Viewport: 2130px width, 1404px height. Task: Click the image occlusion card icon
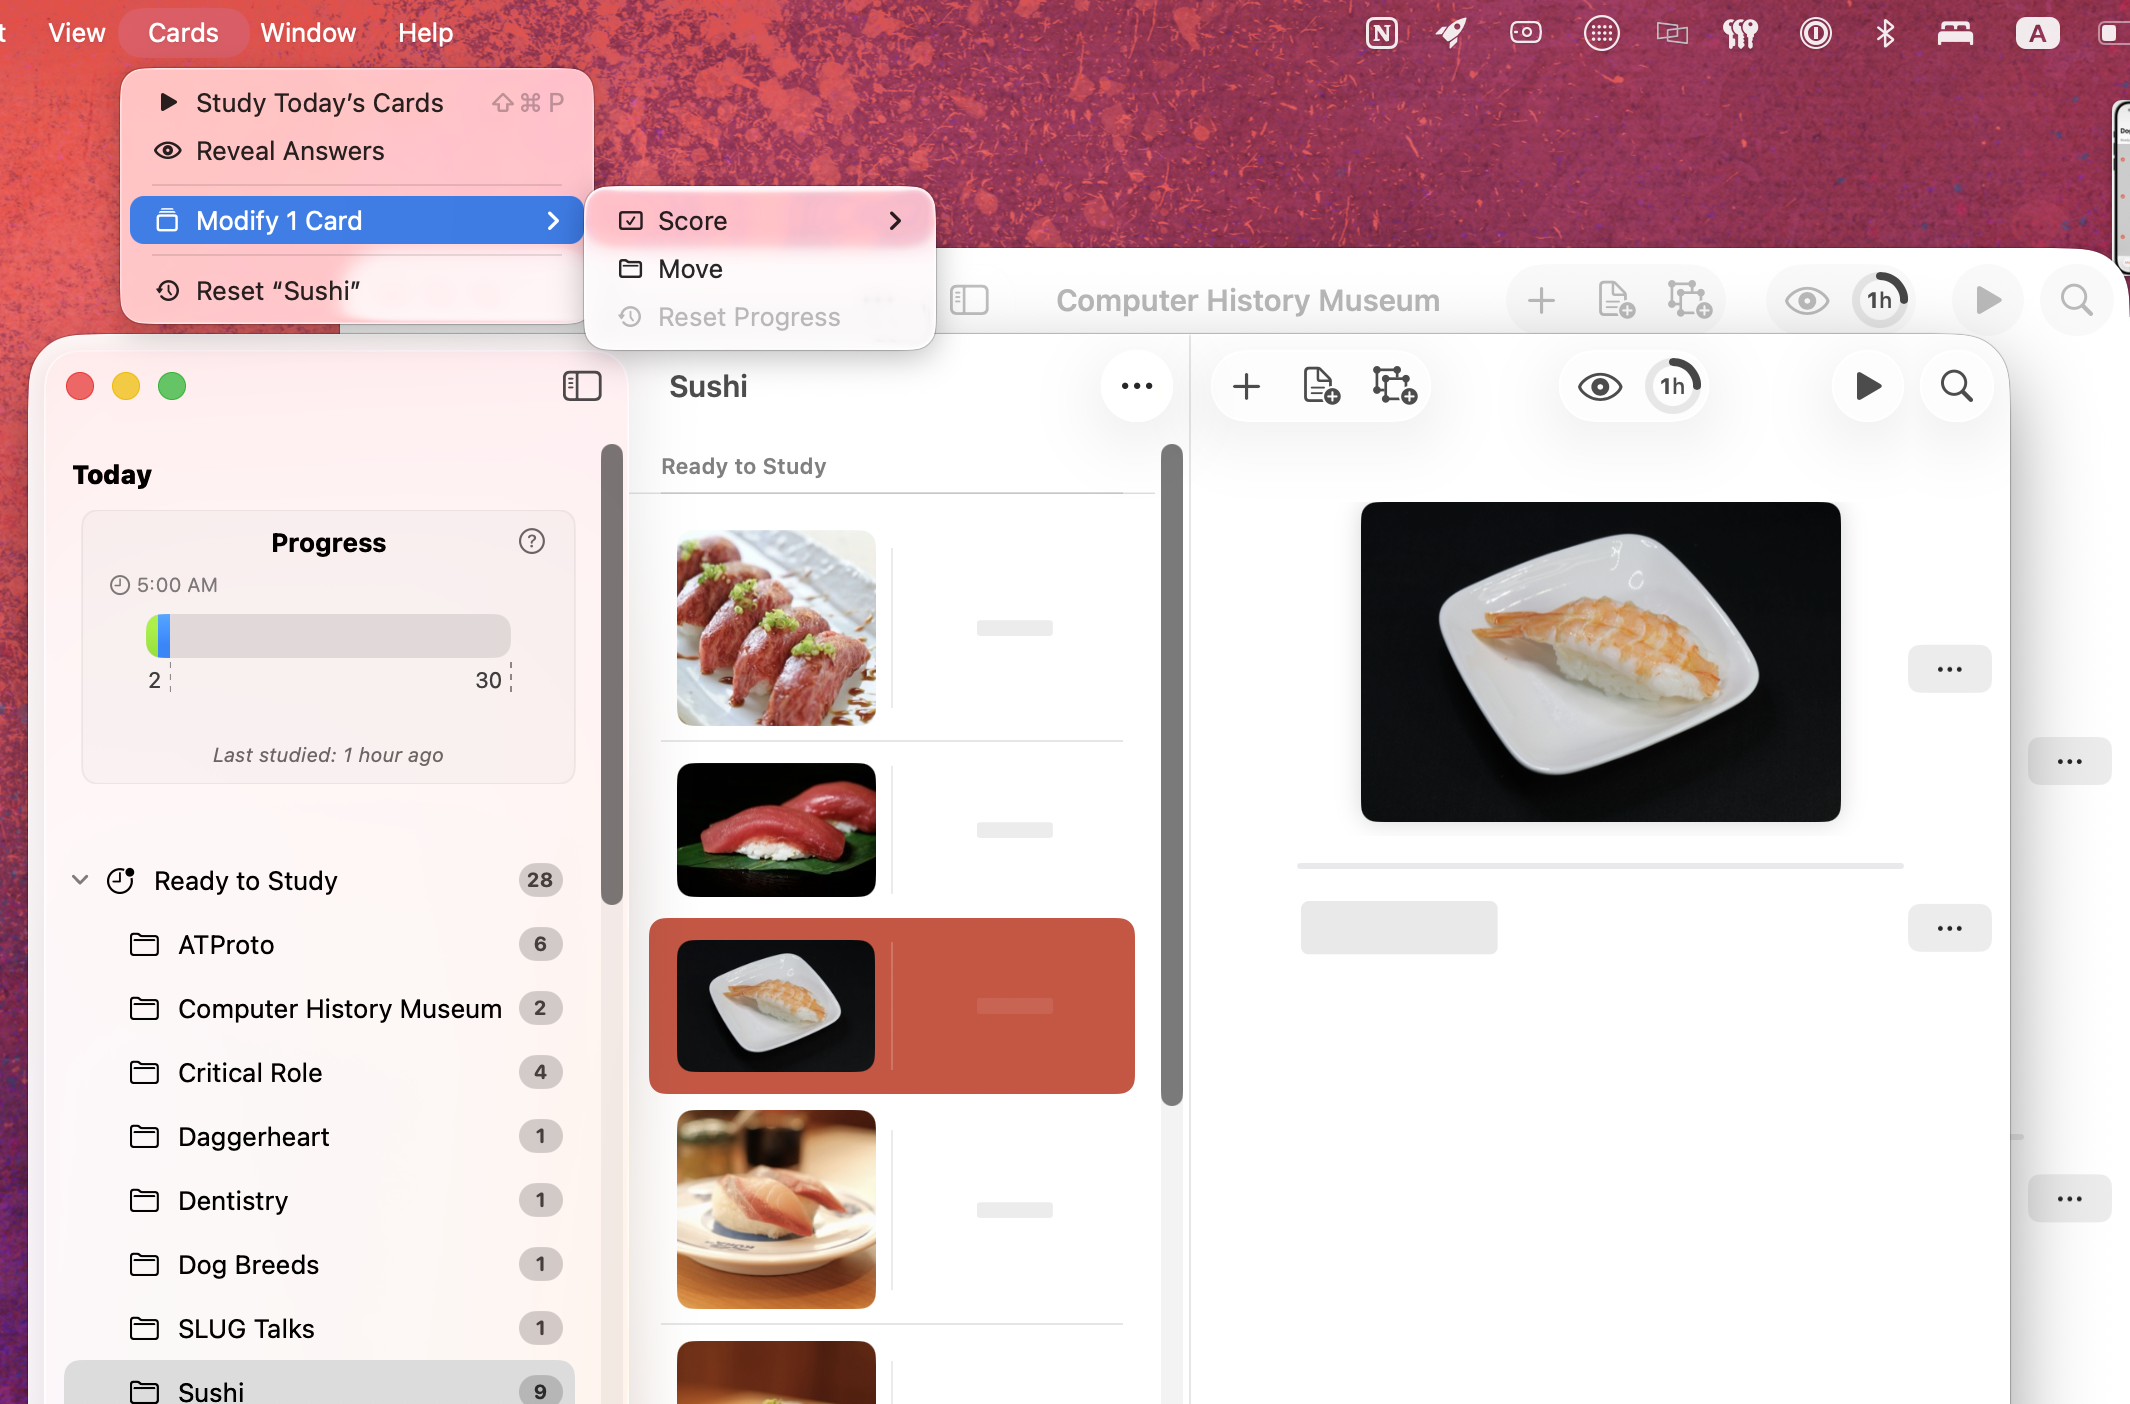pyautogui.click(x=1394, y=386)
